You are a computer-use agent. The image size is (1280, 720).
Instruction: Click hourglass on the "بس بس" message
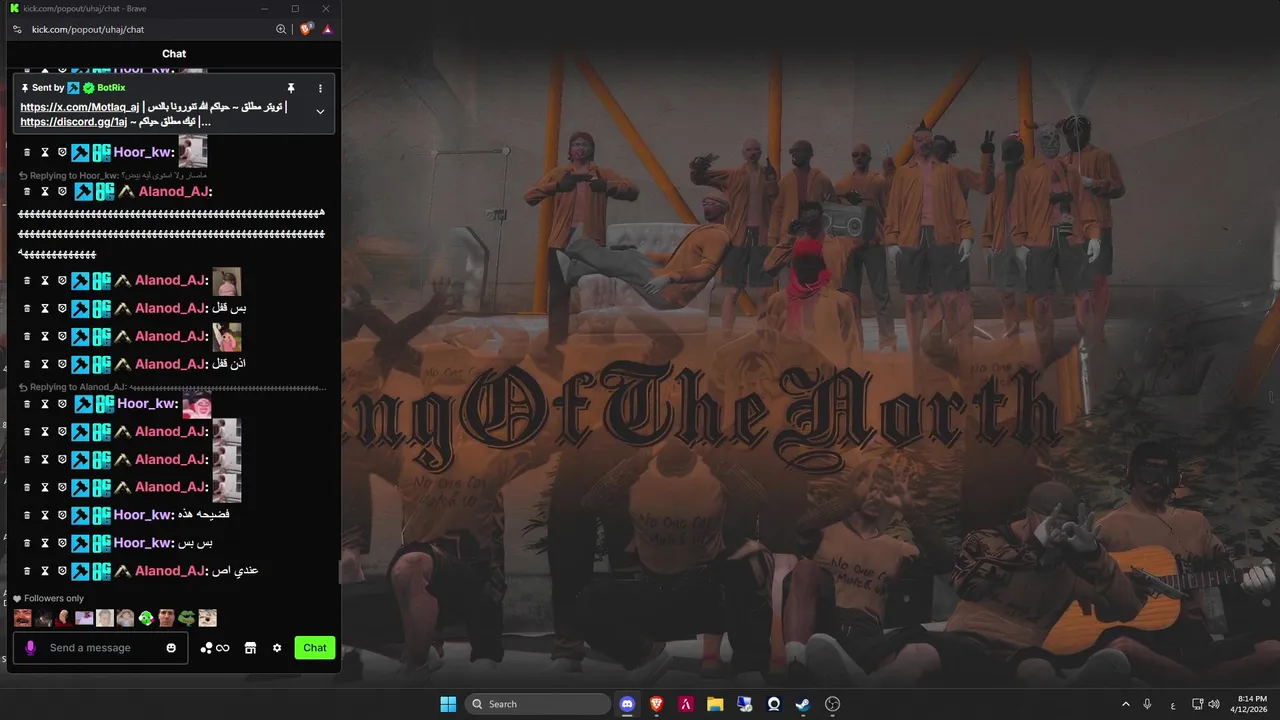coord(44,543)
